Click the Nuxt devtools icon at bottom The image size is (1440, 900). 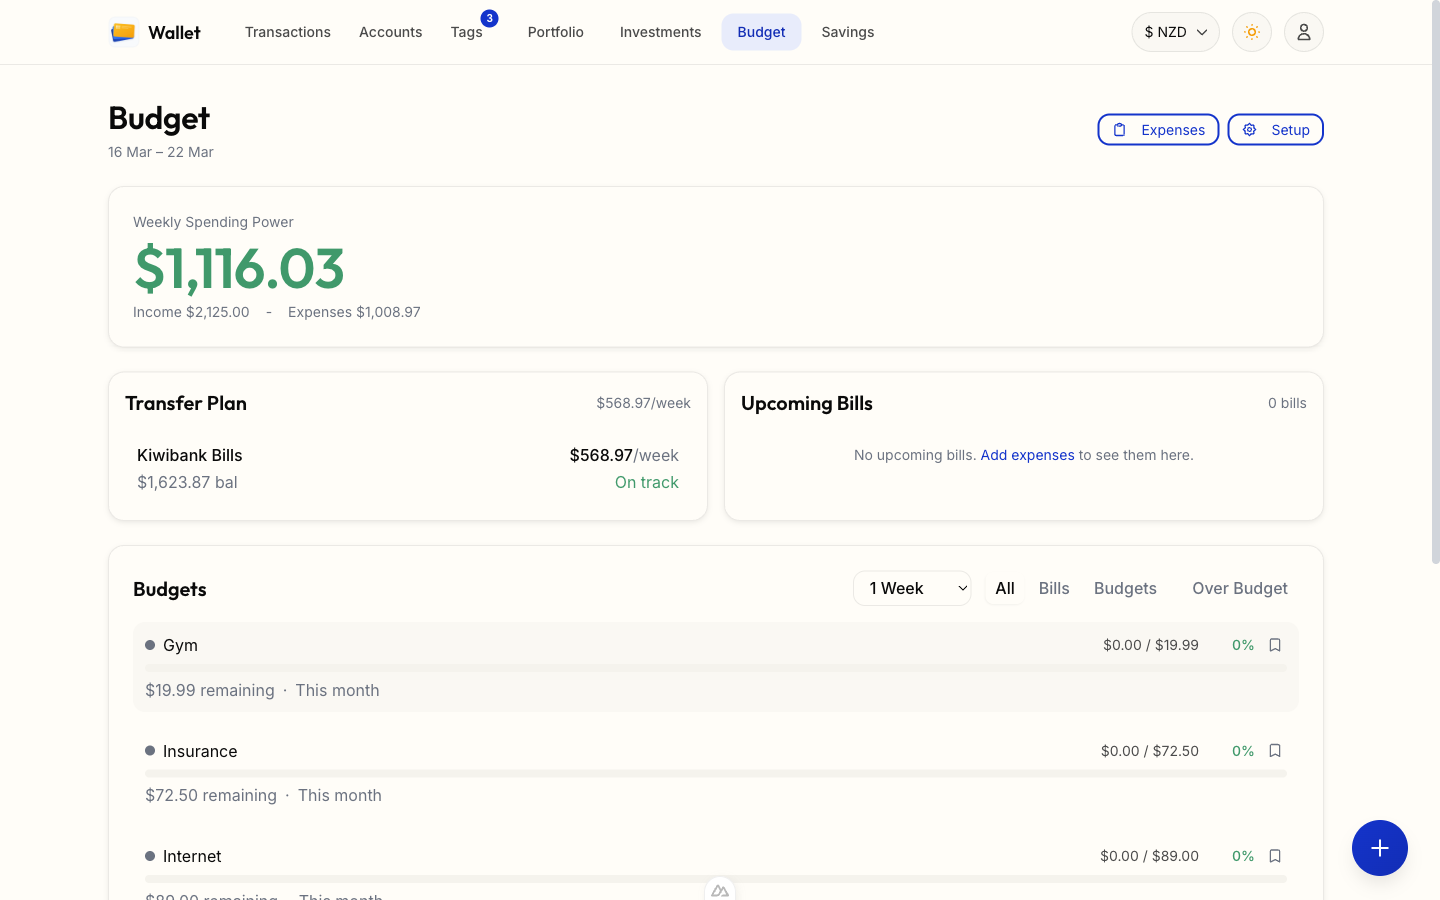pyautogui.click(x=720, y=890)
